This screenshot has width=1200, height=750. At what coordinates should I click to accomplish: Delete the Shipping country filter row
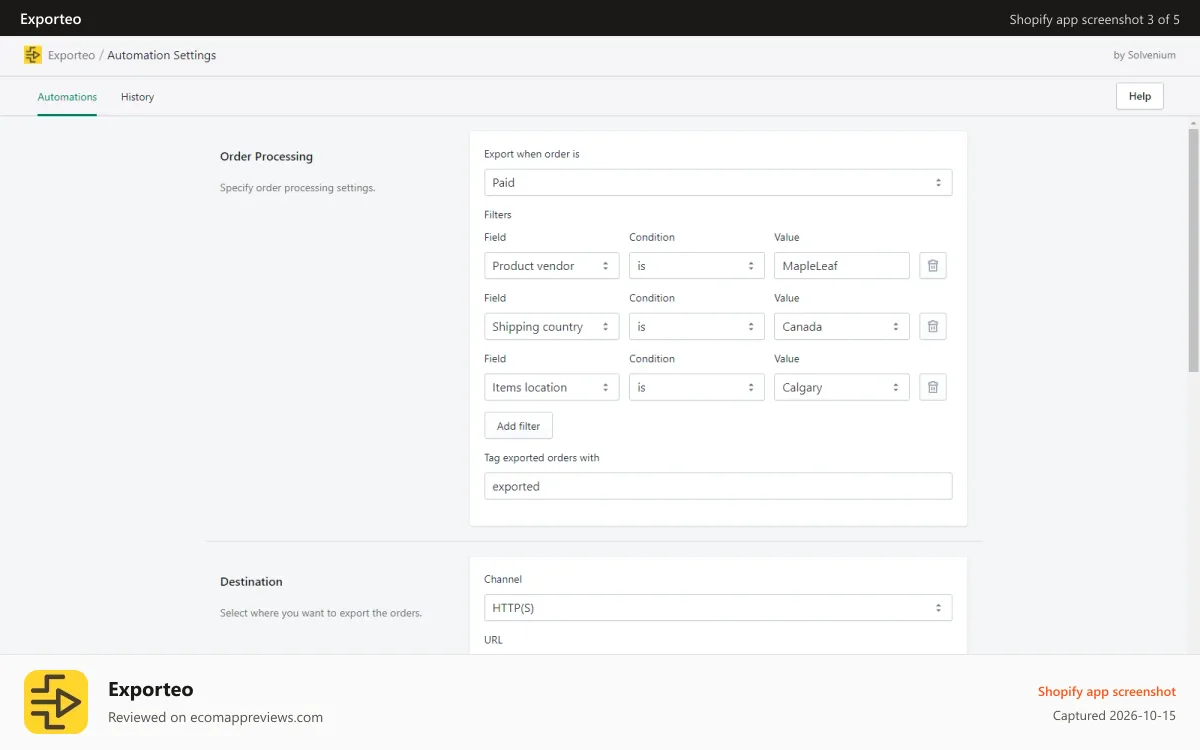[933, 327]
